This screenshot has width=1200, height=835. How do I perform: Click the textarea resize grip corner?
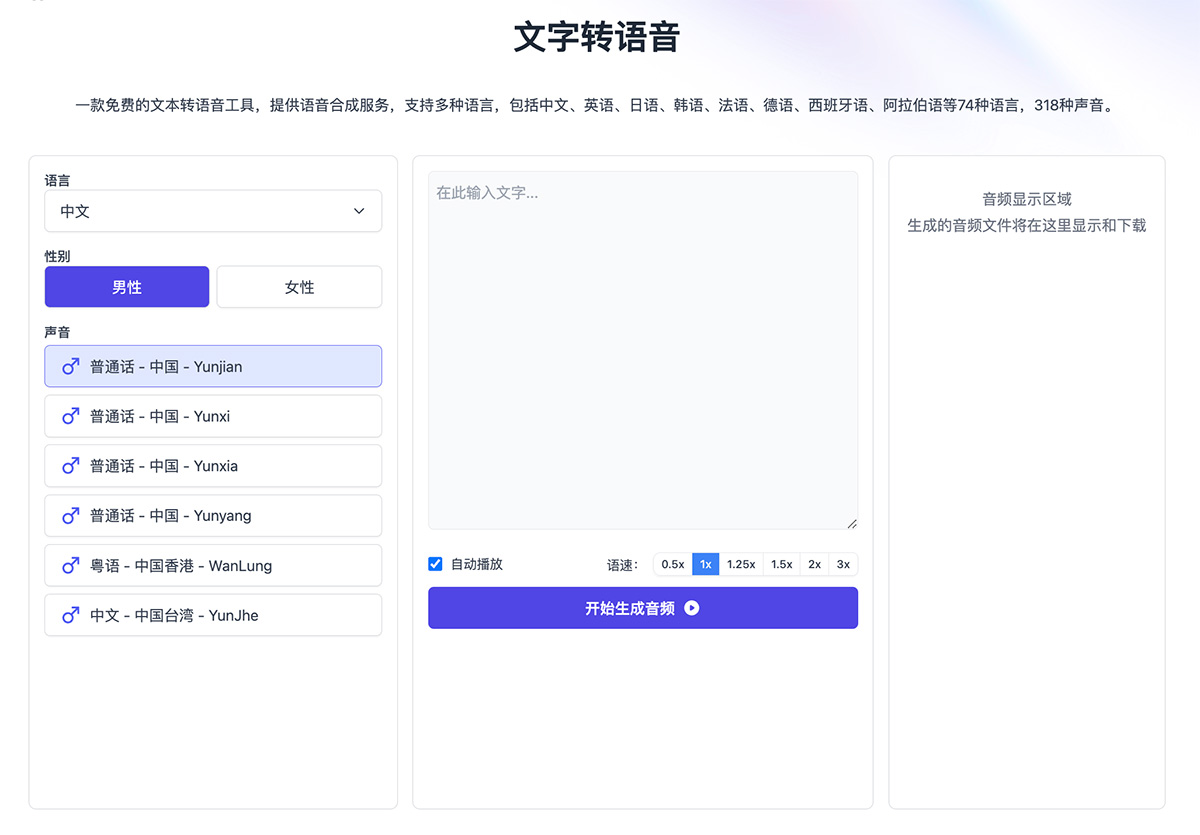852,523
